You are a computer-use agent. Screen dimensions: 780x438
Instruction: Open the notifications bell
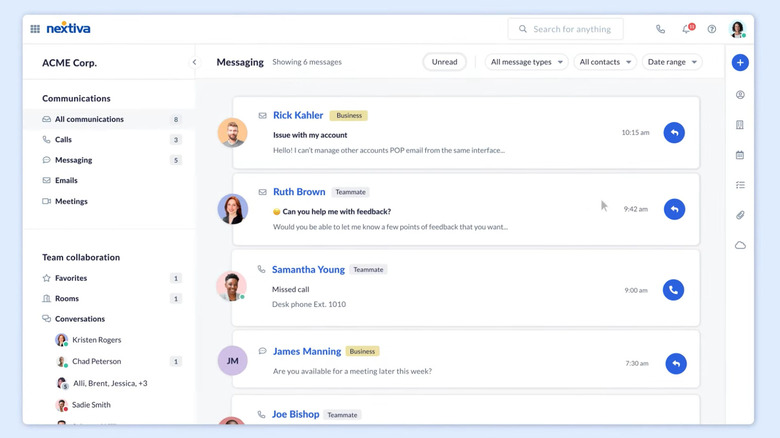[686, 29]
